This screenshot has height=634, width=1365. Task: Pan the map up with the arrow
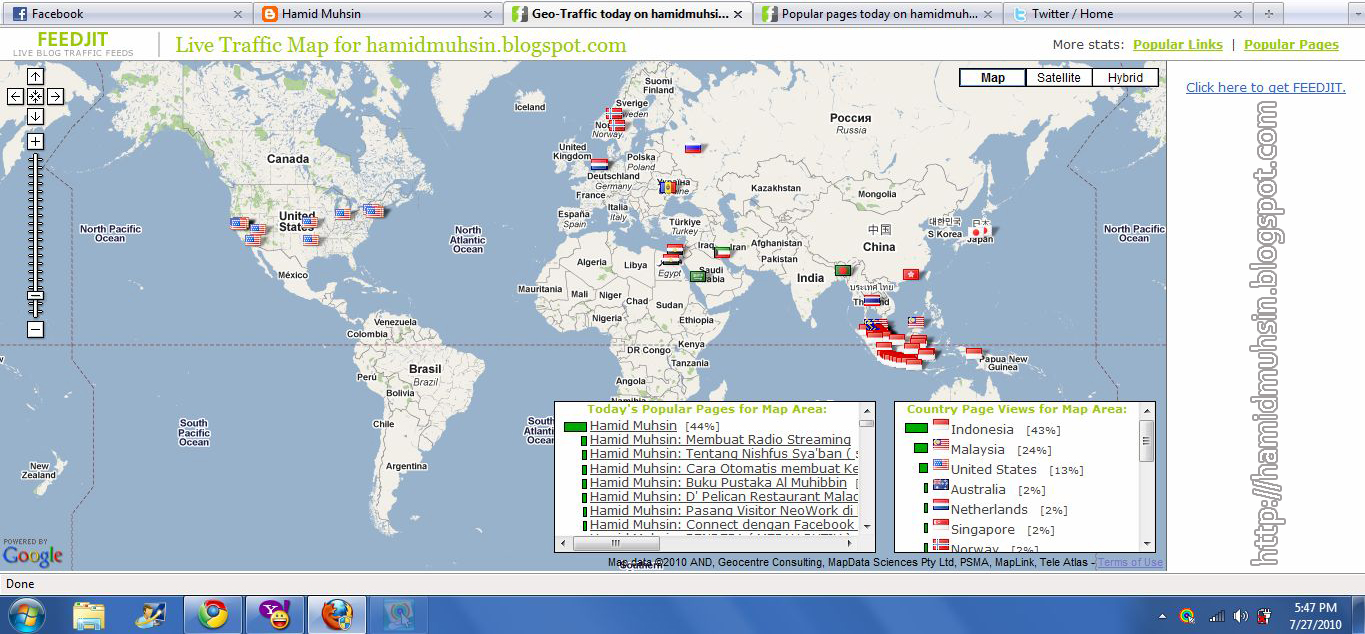35,77
